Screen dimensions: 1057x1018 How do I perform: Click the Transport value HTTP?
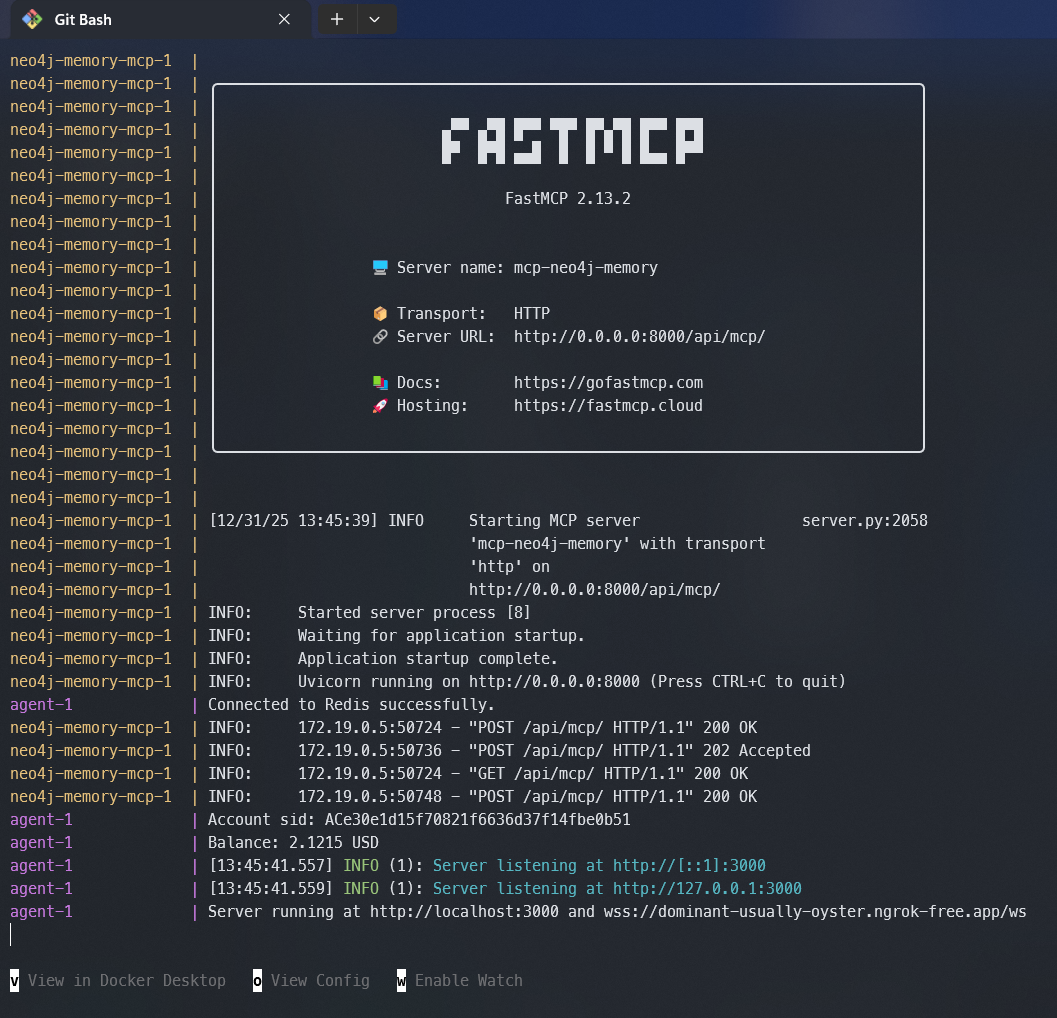pyautogui.click(x=532, y=313)
